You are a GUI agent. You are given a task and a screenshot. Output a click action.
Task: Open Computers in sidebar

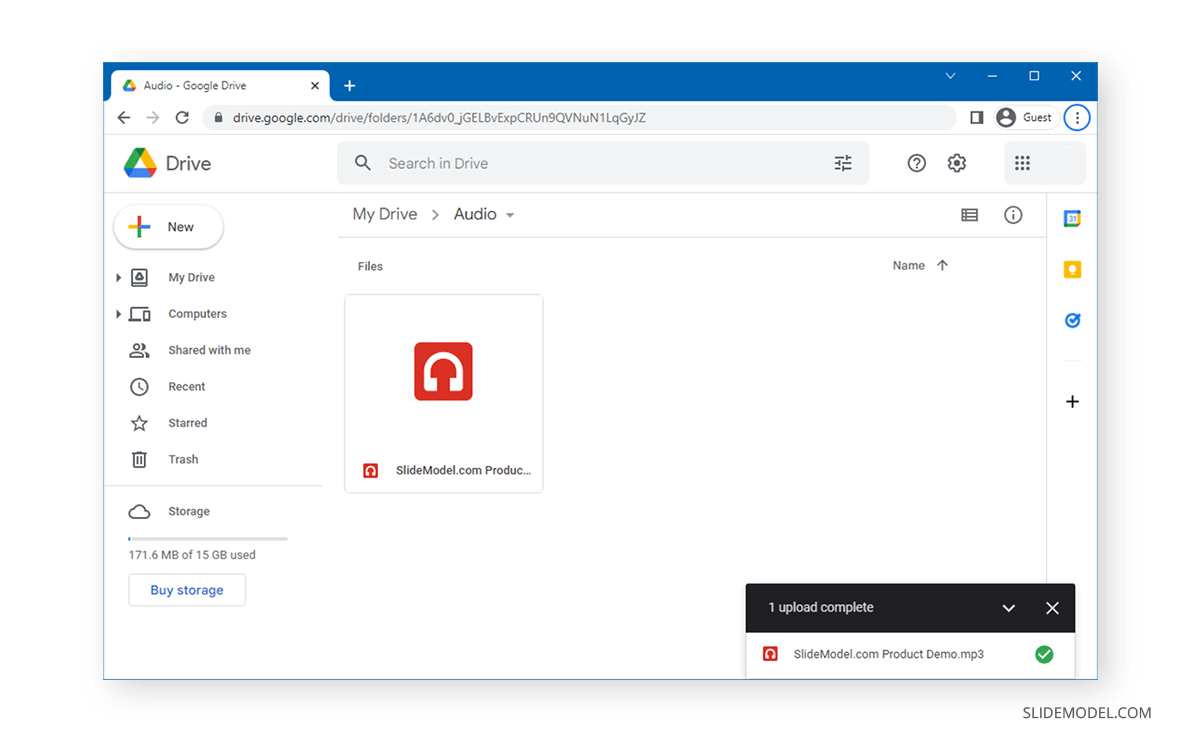(197, 314)
